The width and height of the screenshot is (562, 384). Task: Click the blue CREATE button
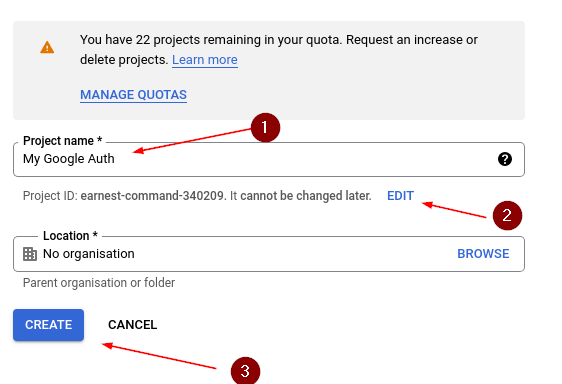(x=48, y=325)
